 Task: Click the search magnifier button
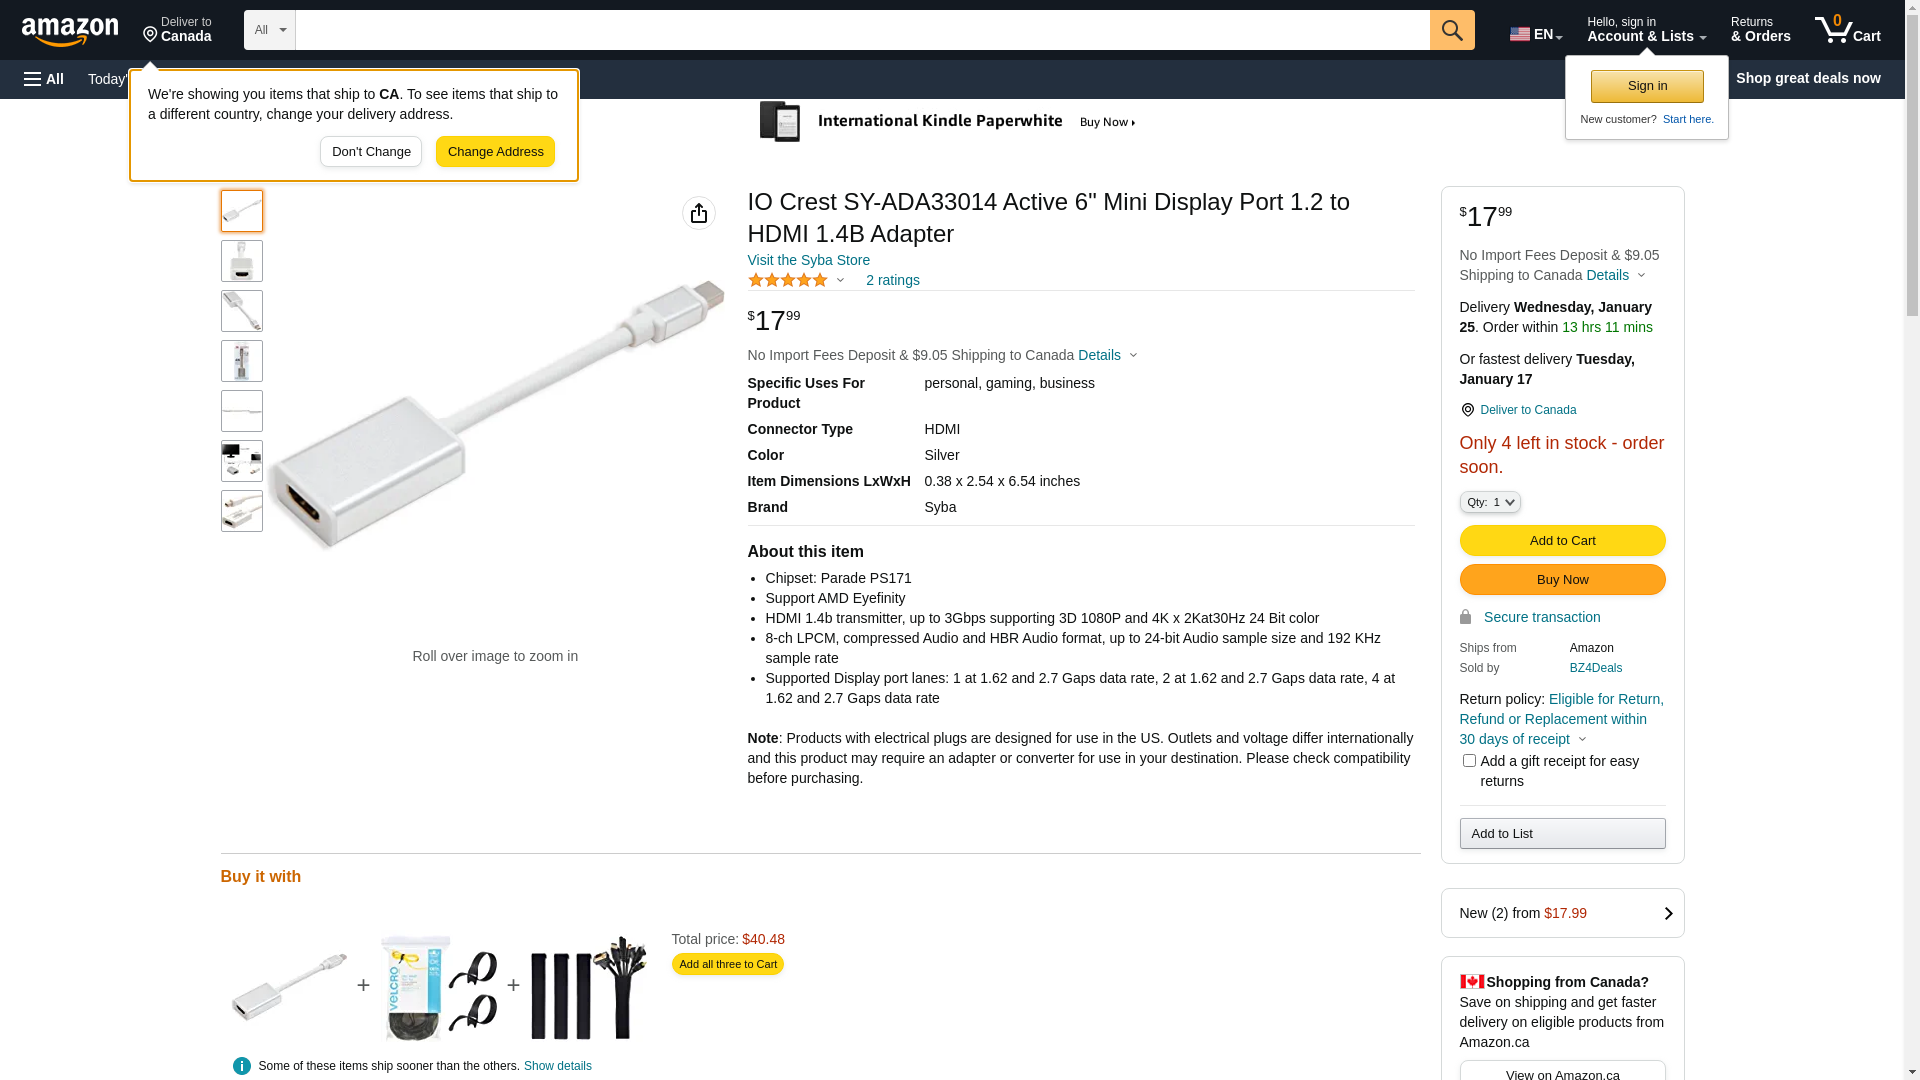[x=1452, y=30]
